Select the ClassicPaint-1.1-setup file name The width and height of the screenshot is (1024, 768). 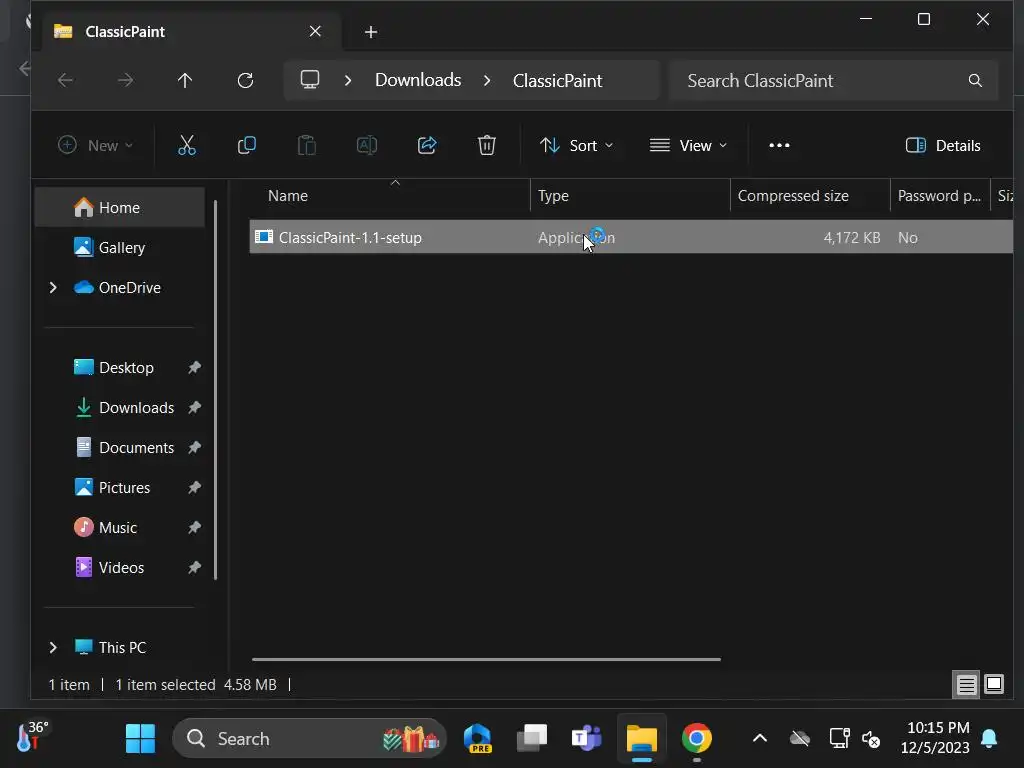tap(350, 238)
